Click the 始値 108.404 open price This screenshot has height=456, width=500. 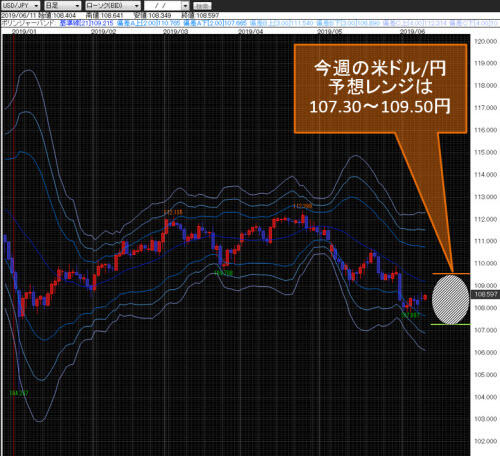pyautogui.click(x=57, y=15)
